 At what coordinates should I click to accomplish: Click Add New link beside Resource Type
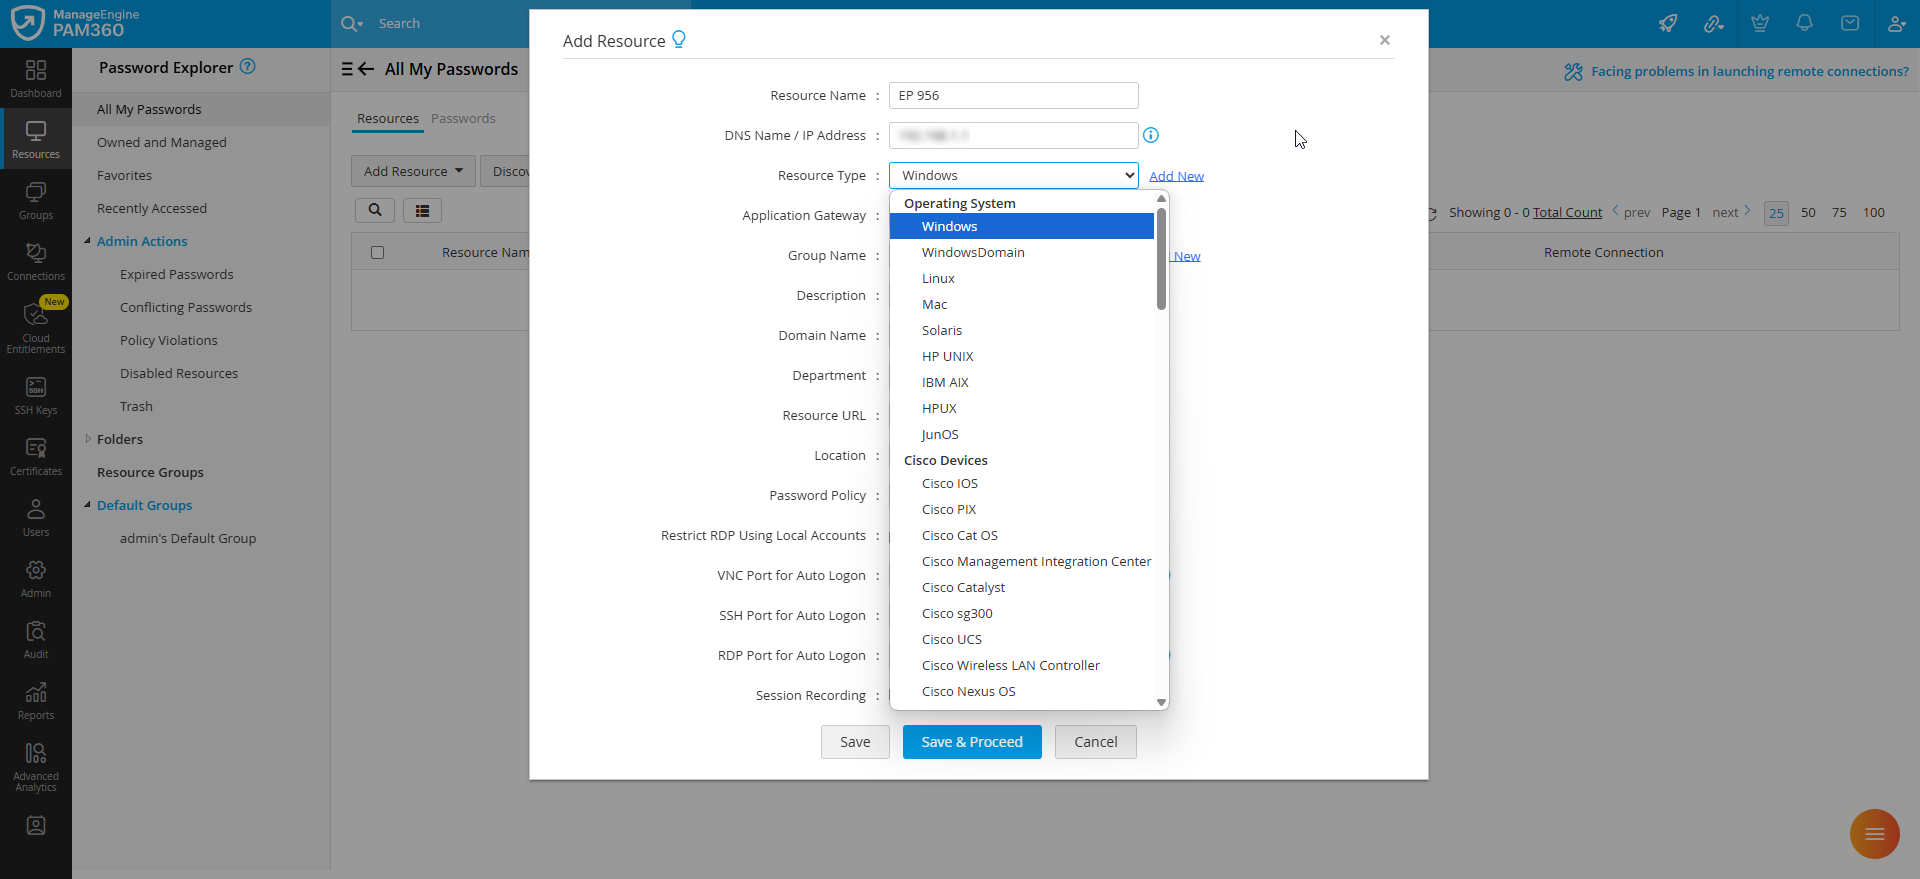[x=1176, y=176]
